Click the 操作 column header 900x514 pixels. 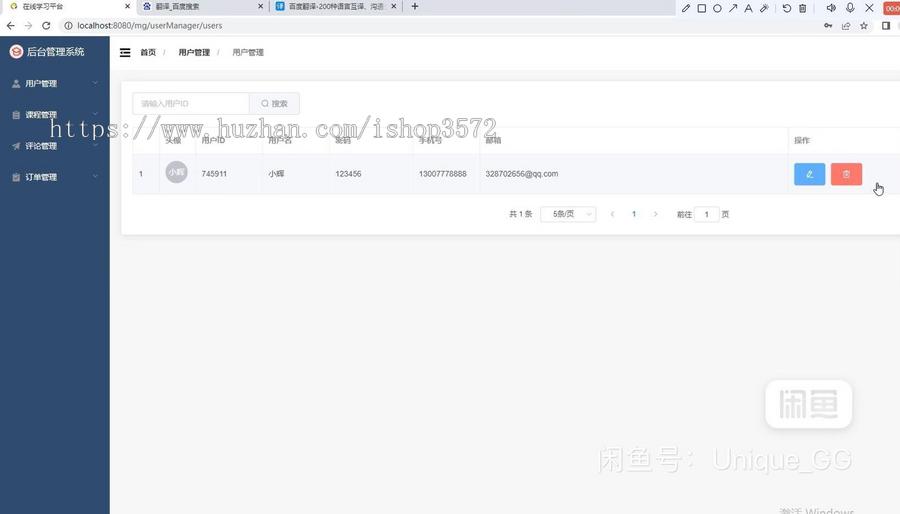pyautogui.click(x=802, y=141)
